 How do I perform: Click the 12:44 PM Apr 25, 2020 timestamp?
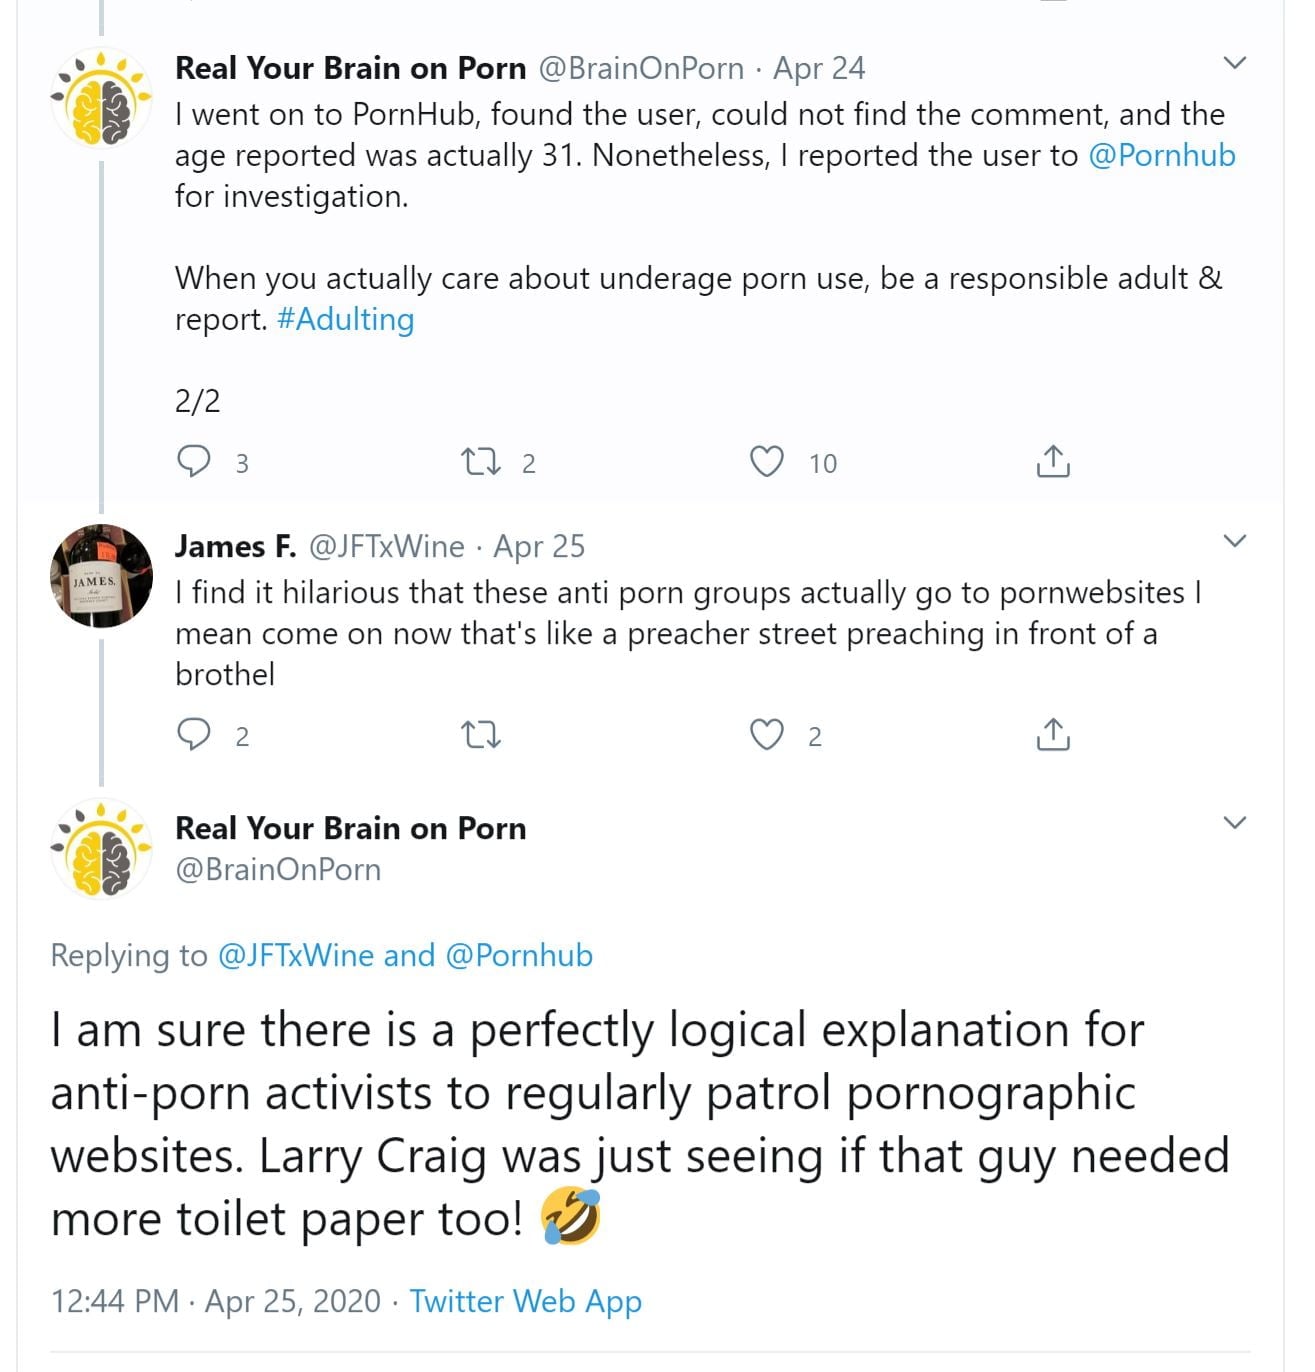(215, 1302)
